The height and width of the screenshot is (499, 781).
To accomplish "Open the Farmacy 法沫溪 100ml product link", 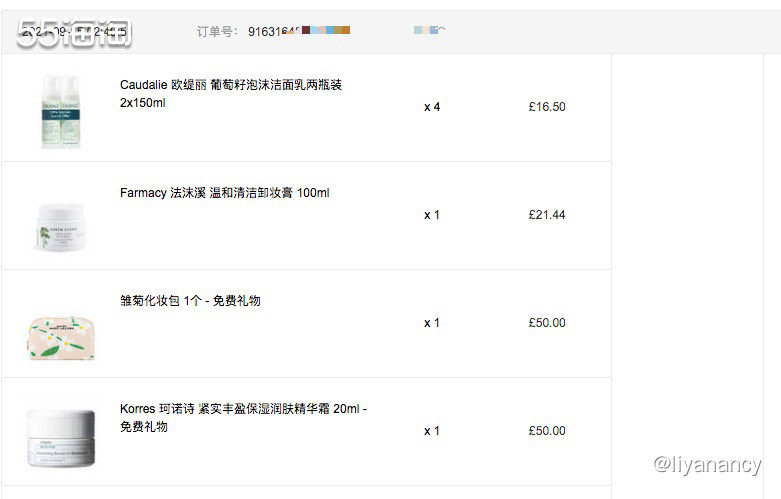I will (x=225, y=193).
